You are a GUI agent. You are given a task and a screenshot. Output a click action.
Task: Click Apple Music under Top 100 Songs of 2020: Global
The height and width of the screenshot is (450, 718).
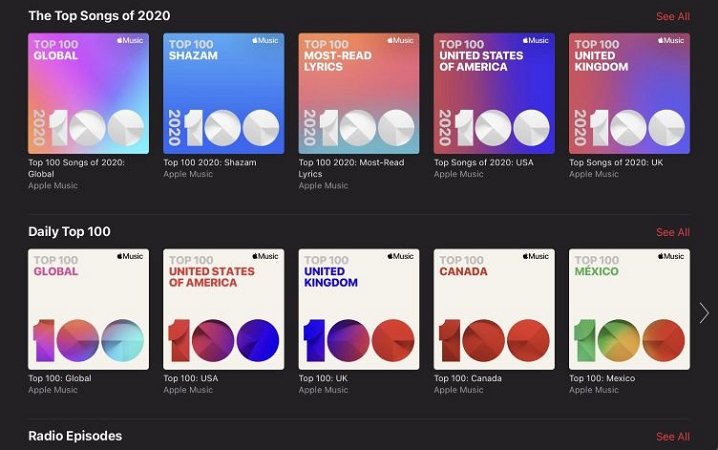[x=53, y=186]
